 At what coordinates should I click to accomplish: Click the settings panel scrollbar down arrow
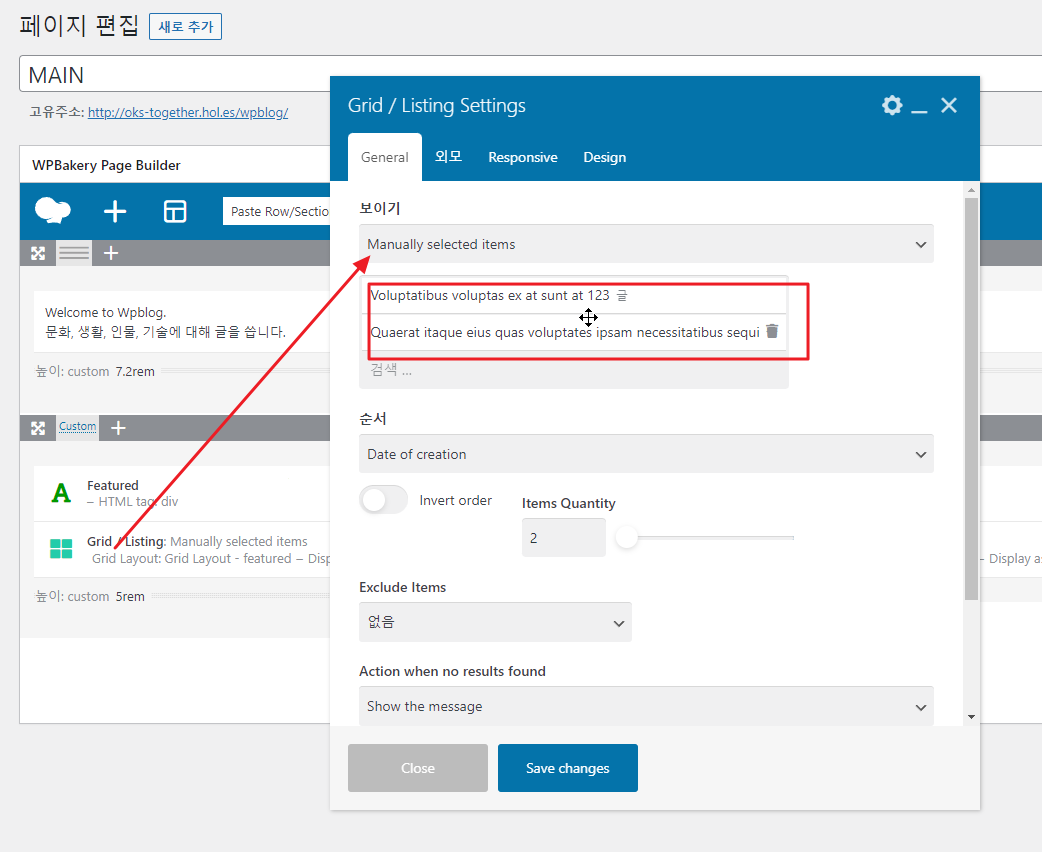pos(972,717)
